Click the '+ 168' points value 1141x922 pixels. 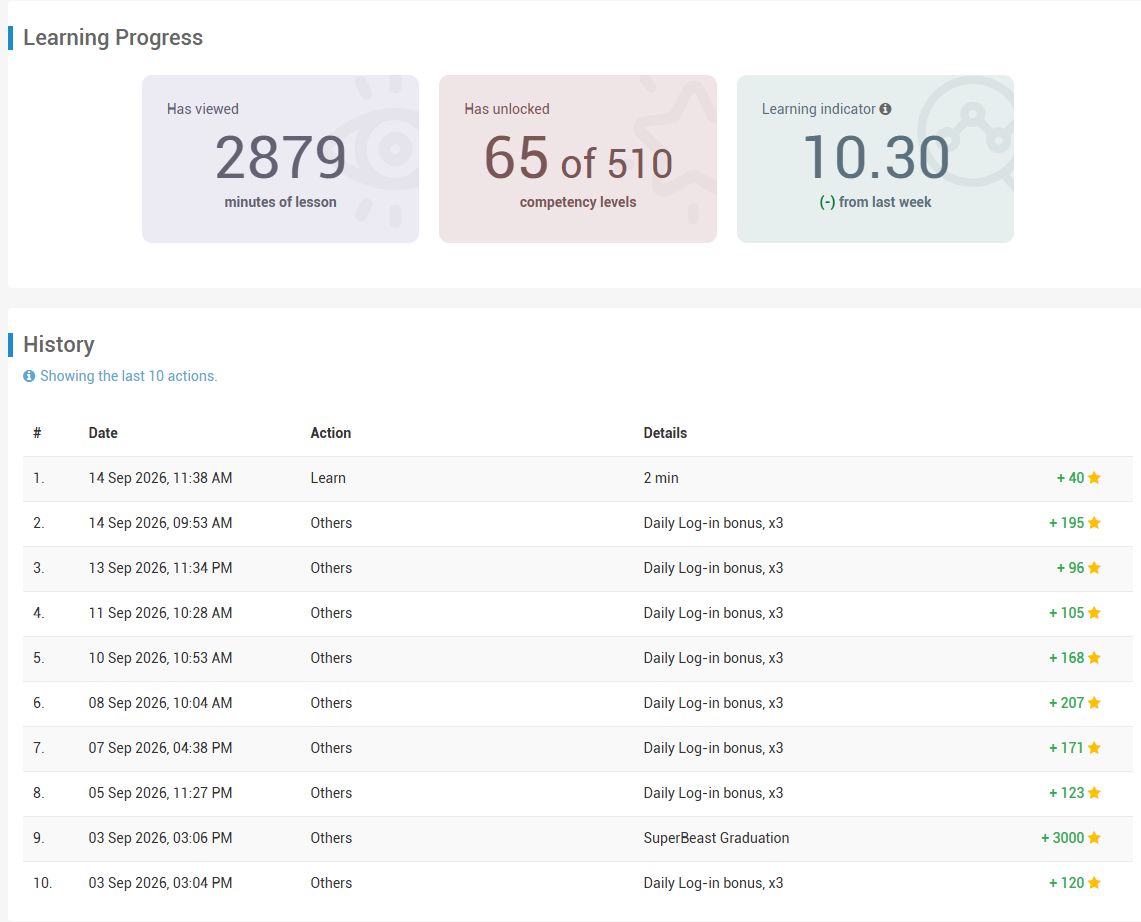click(1067, 659)
